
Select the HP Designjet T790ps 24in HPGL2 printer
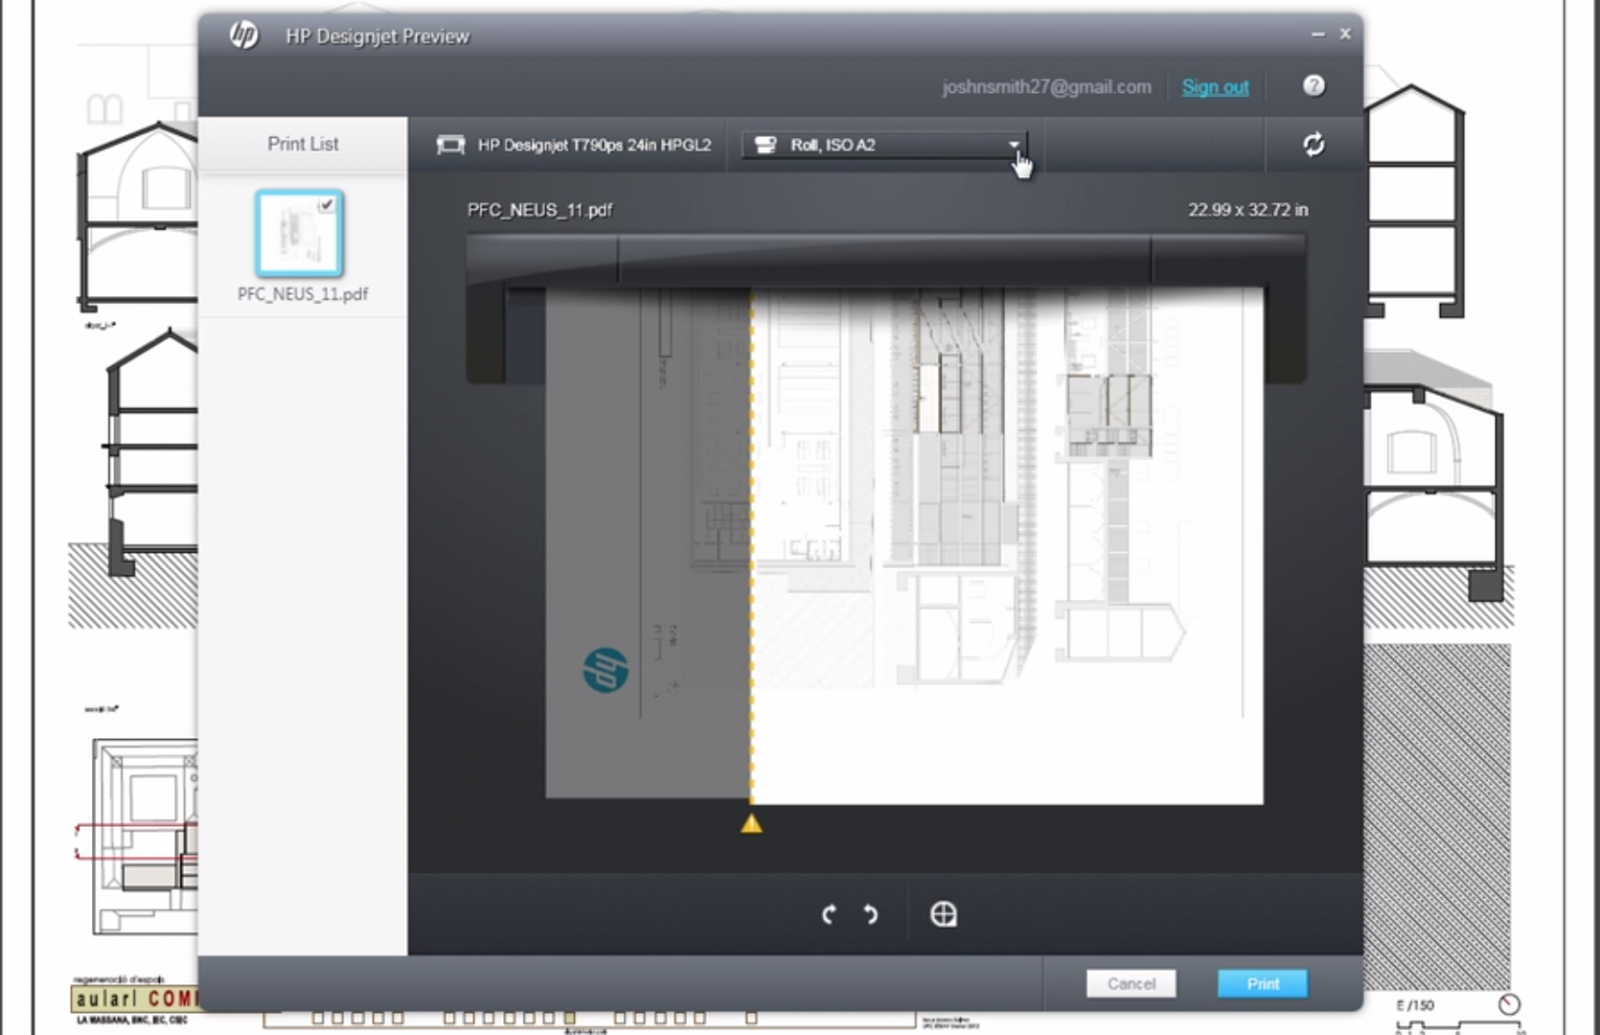pyautogui.click(x=593, y=145)
